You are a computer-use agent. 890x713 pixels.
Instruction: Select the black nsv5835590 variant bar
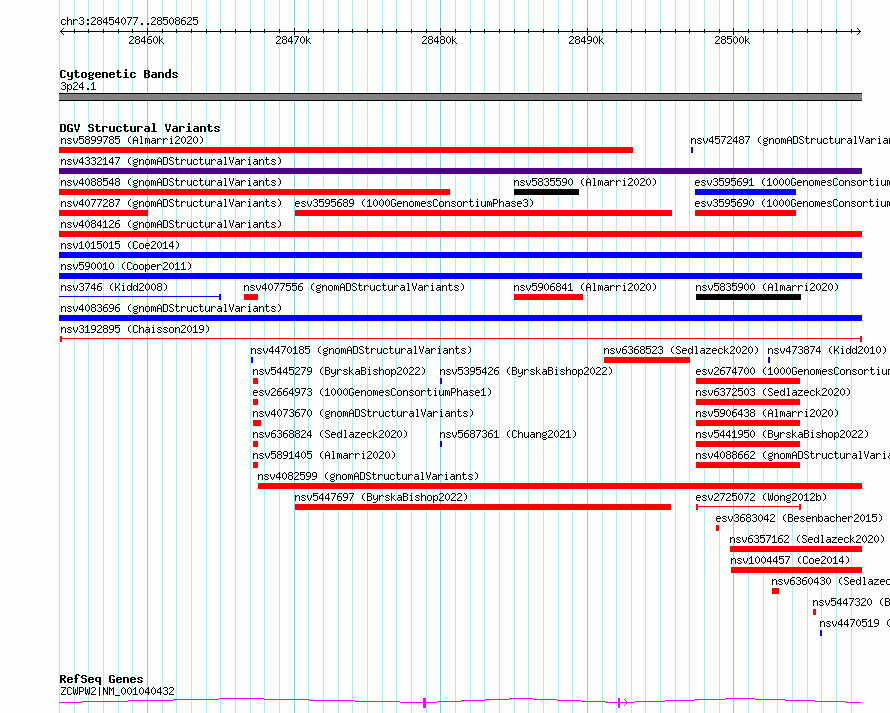coord(546,192)
